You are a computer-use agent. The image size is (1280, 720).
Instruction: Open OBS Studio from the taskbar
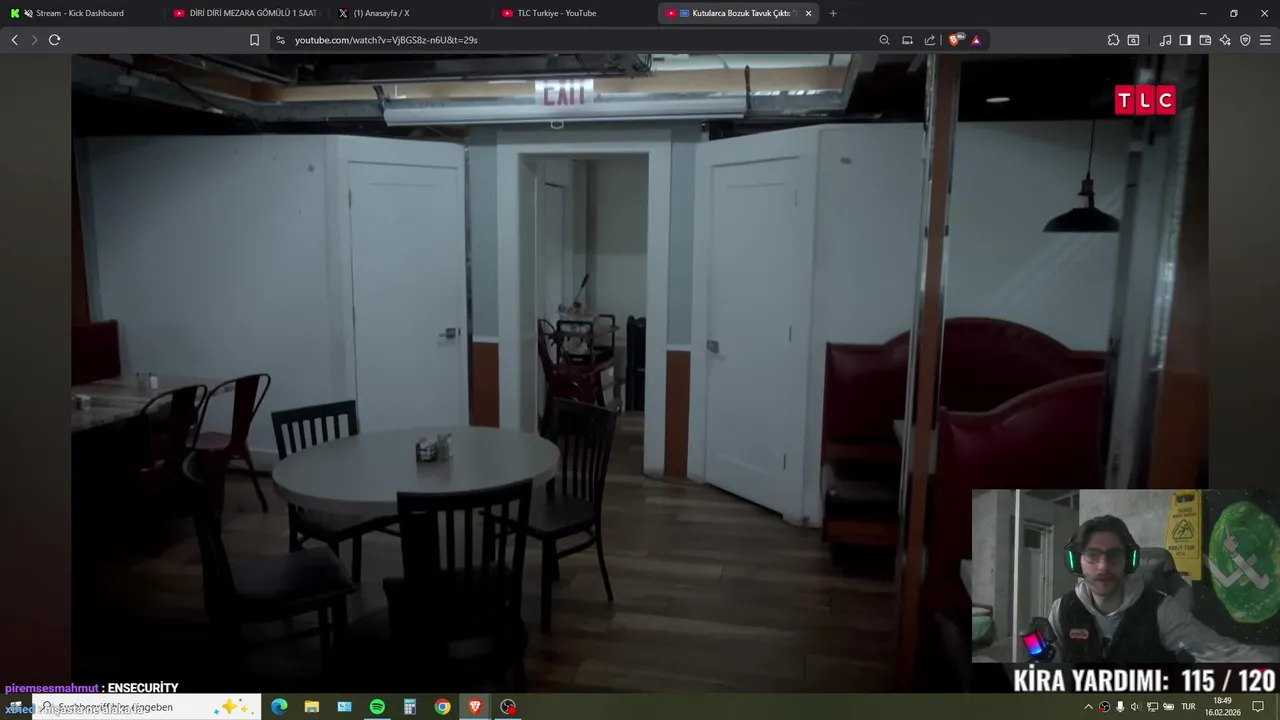508,707
